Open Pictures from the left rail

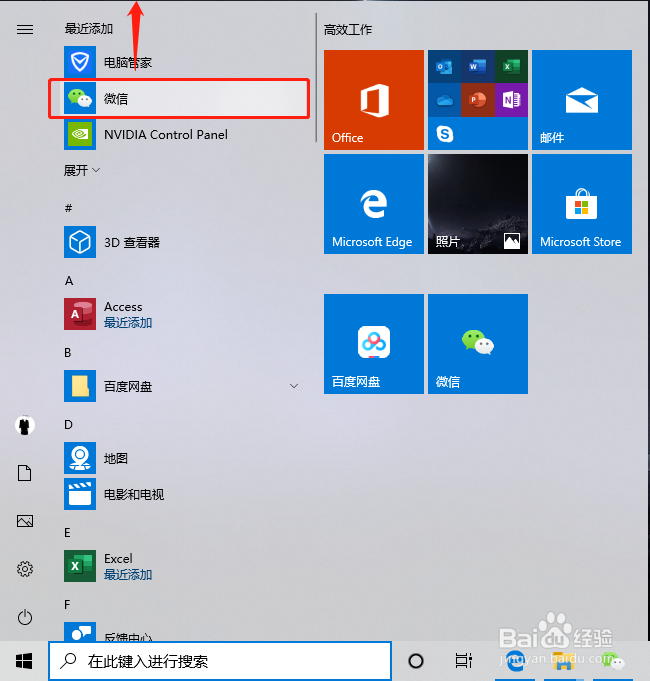pyautogui.click(x=25, y=521)
